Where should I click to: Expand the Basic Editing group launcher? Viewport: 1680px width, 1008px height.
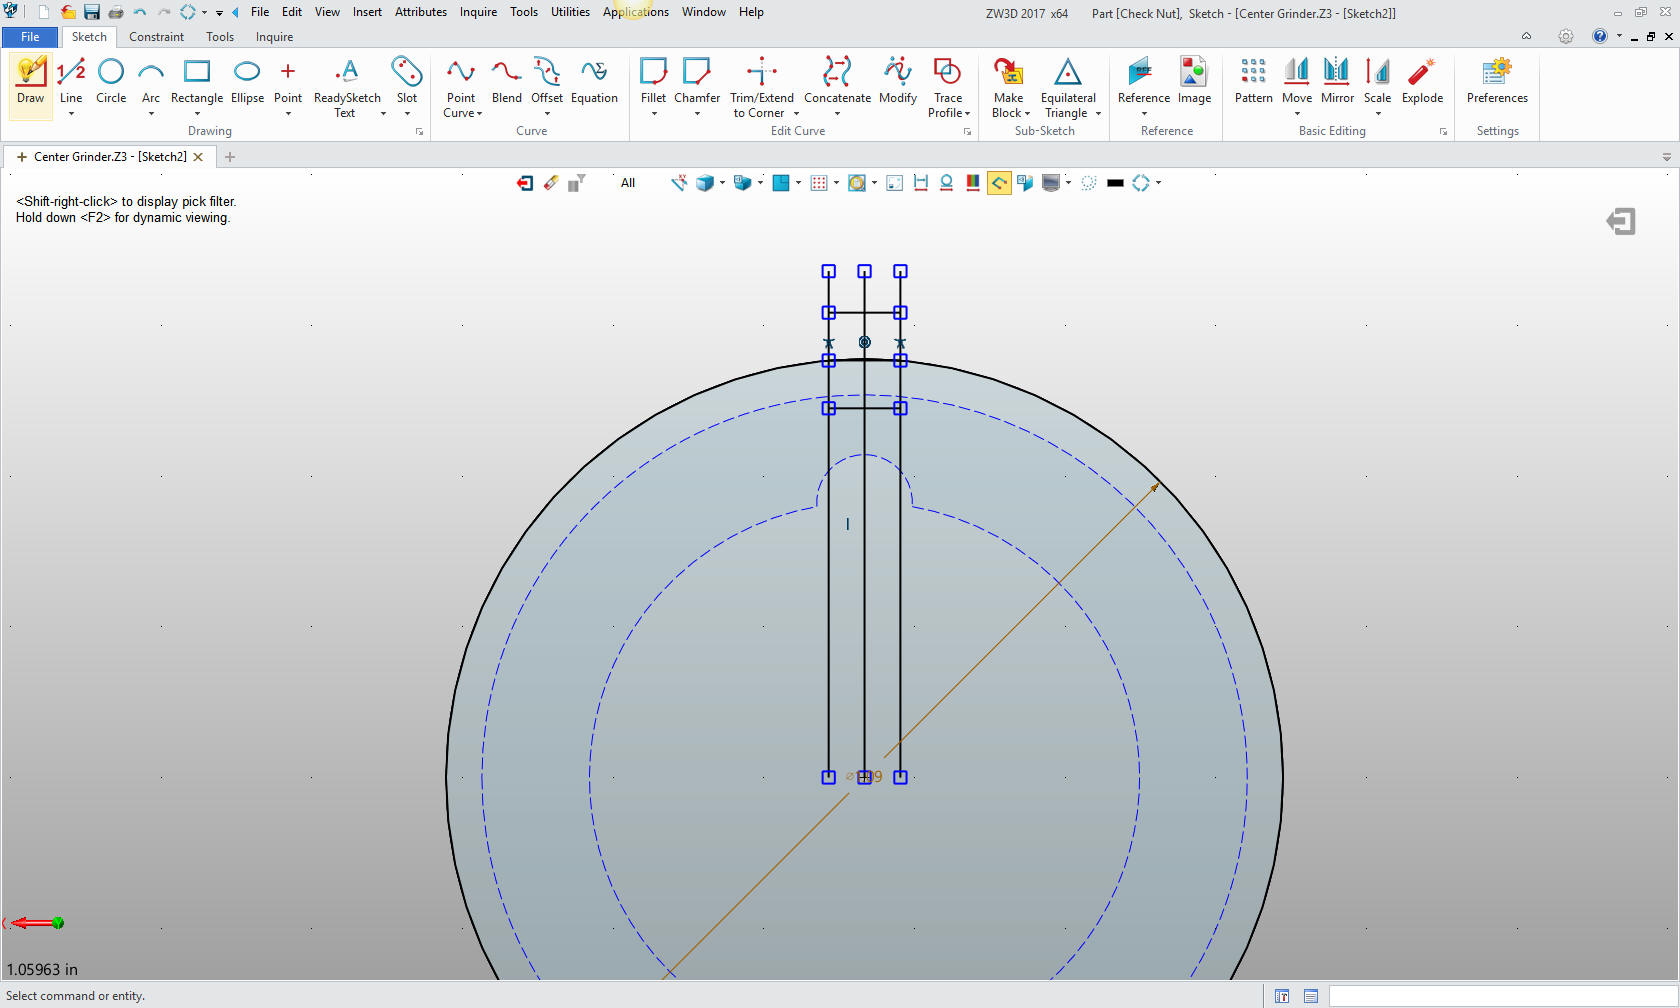(1443, 132)
